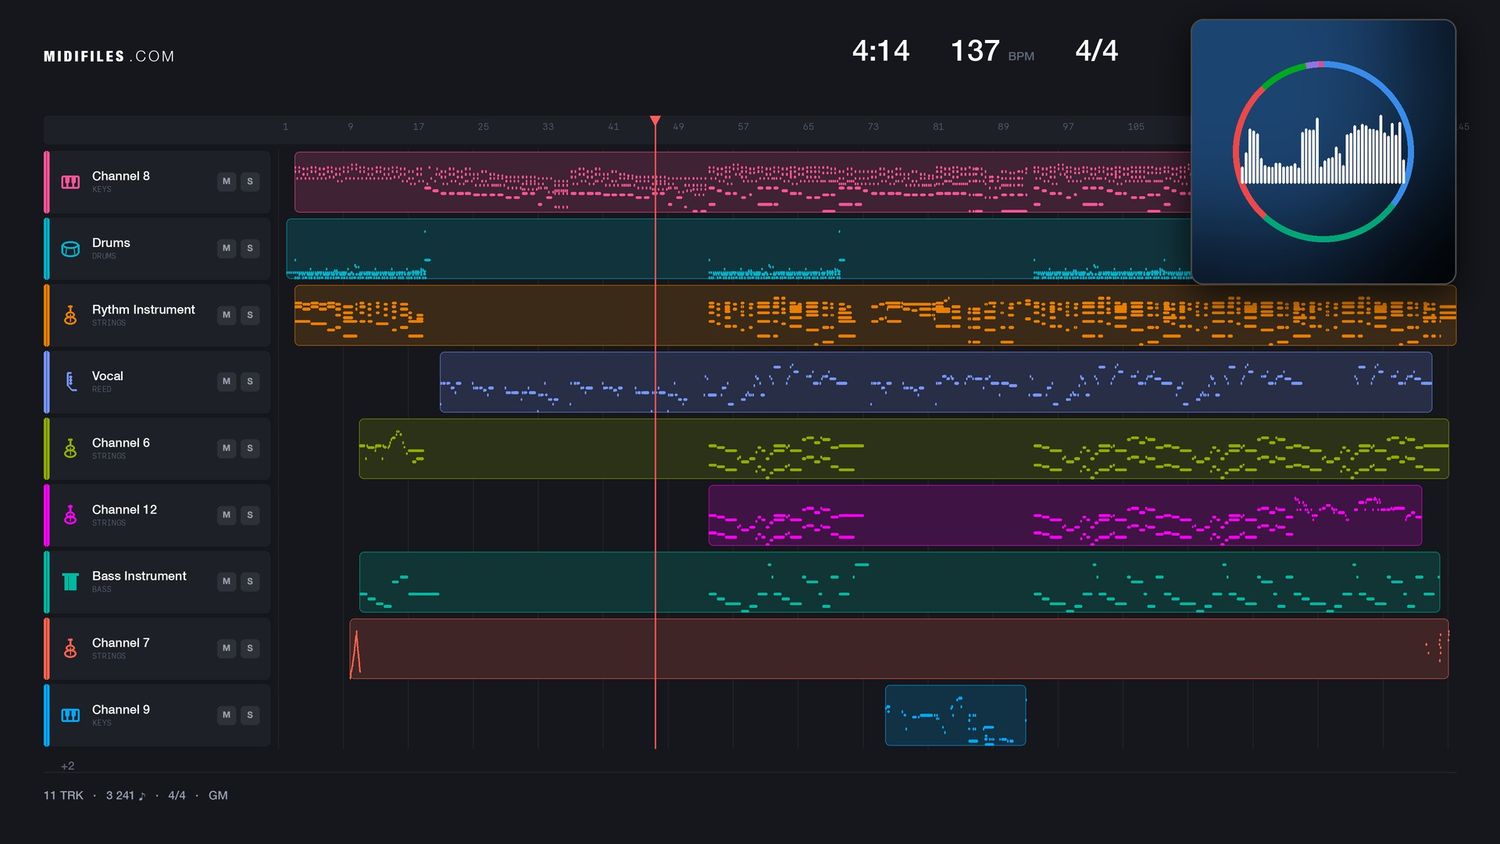Click the 137 BPM tempo value
Screen dimensions: 1500x844
(975, 51)
